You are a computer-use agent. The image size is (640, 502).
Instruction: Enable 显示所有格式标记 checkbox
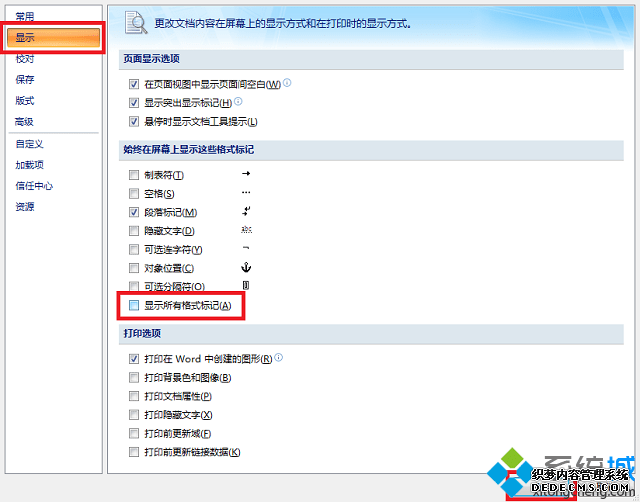click(134, 305)
